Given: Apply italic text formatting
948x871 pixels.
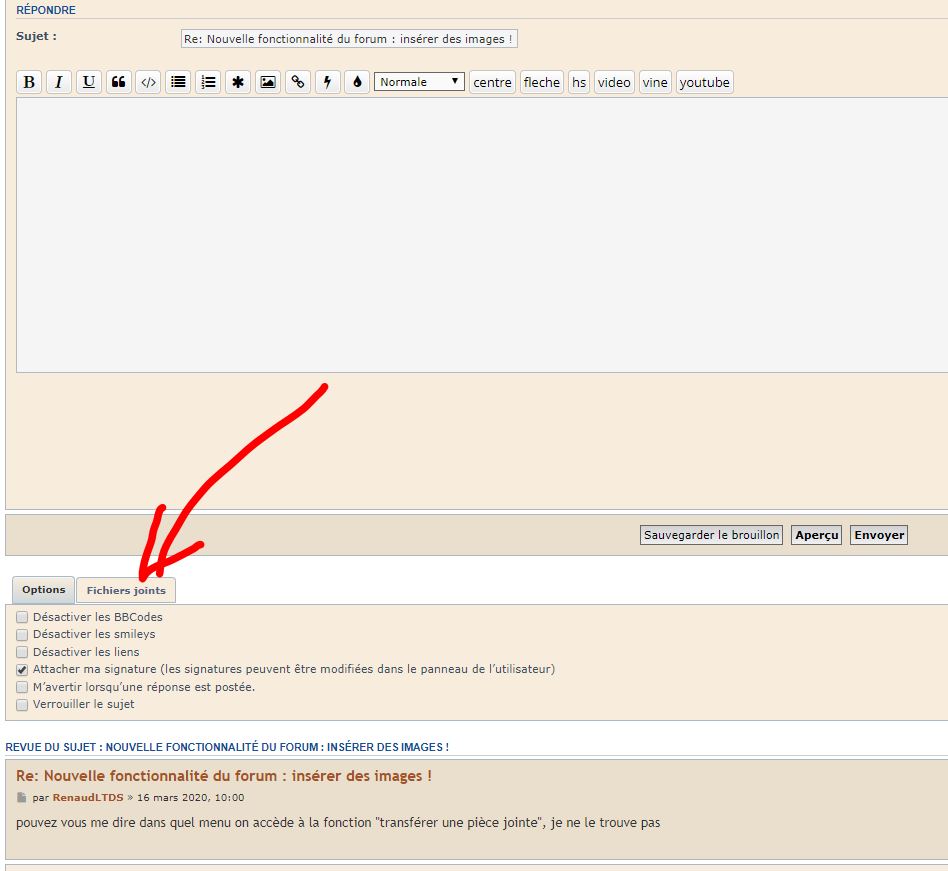Looking at the screenshot, I should pyautogui.click(x=59, y=82).
